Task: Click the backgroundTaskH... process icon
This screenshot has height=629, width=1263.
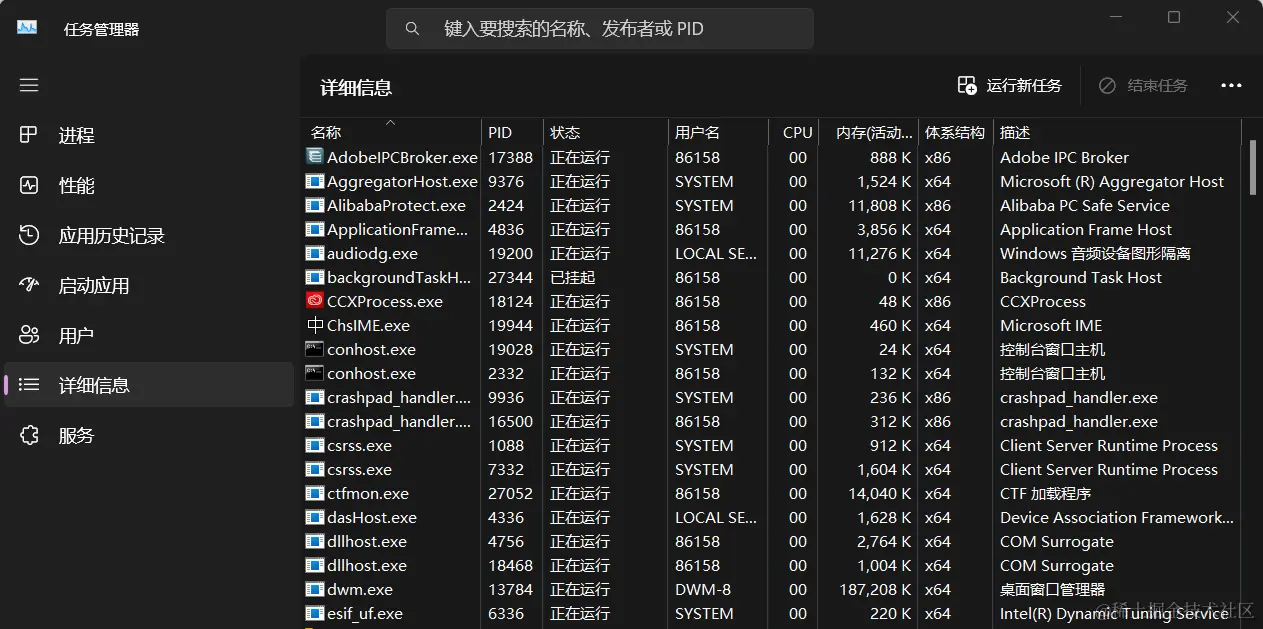Action: coord(315,277)
